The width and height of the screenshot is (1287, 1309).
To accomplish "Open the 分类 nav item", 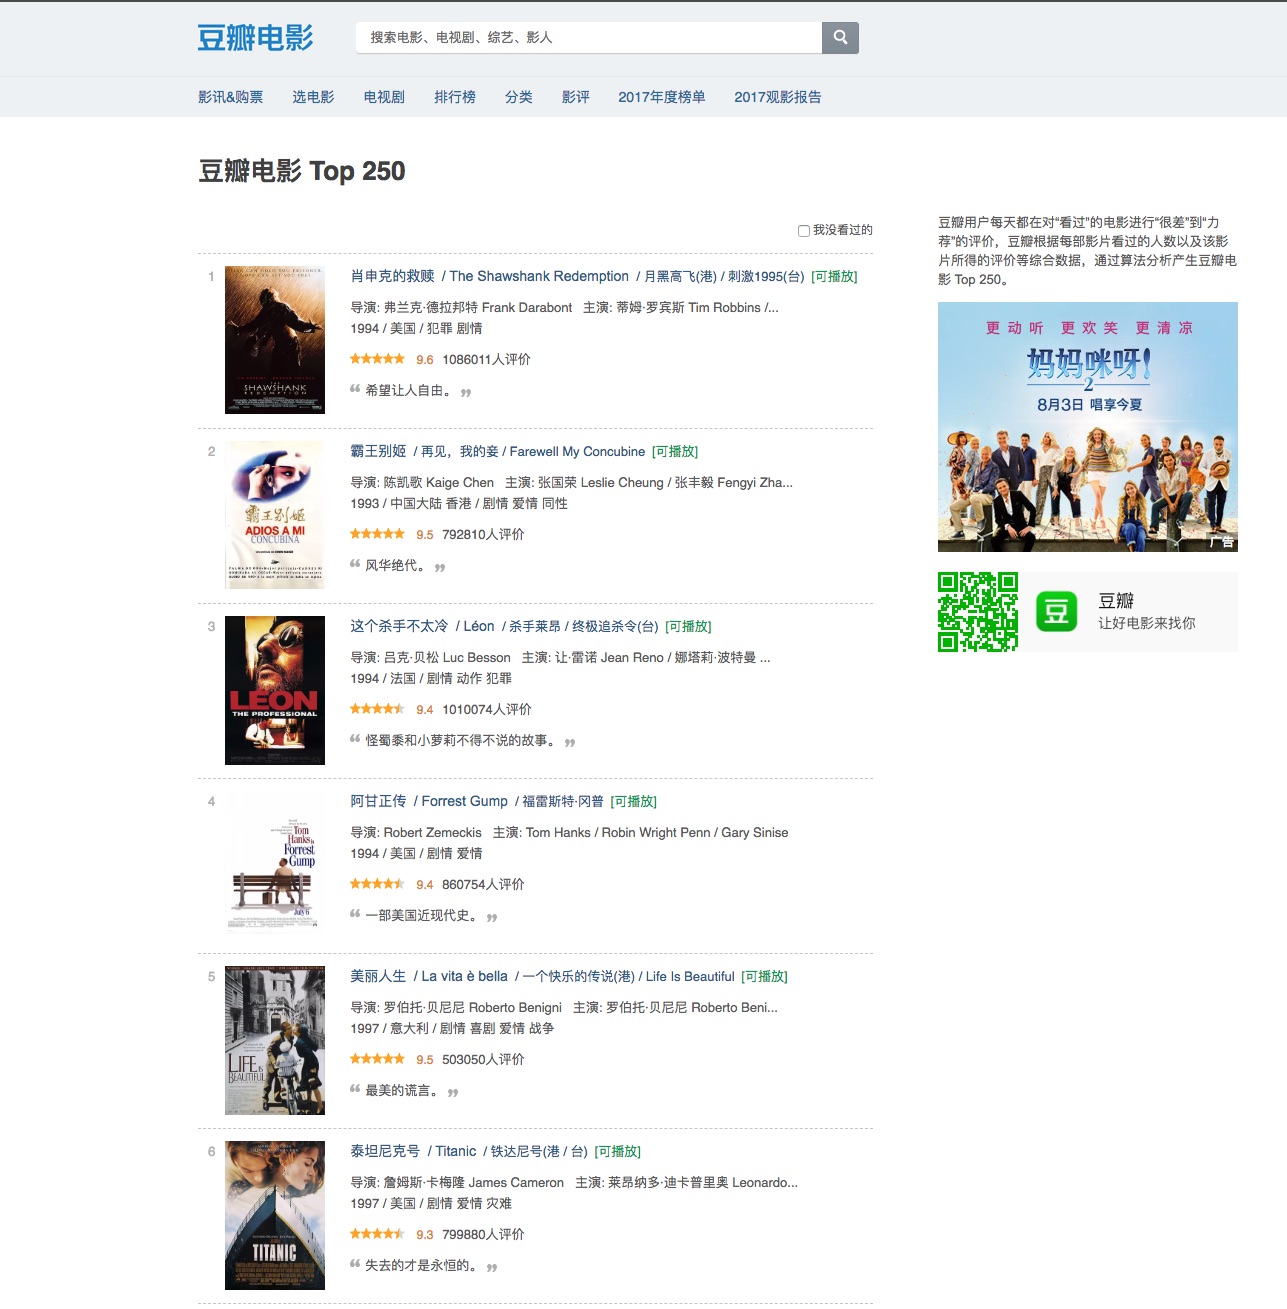I will 519,97.
